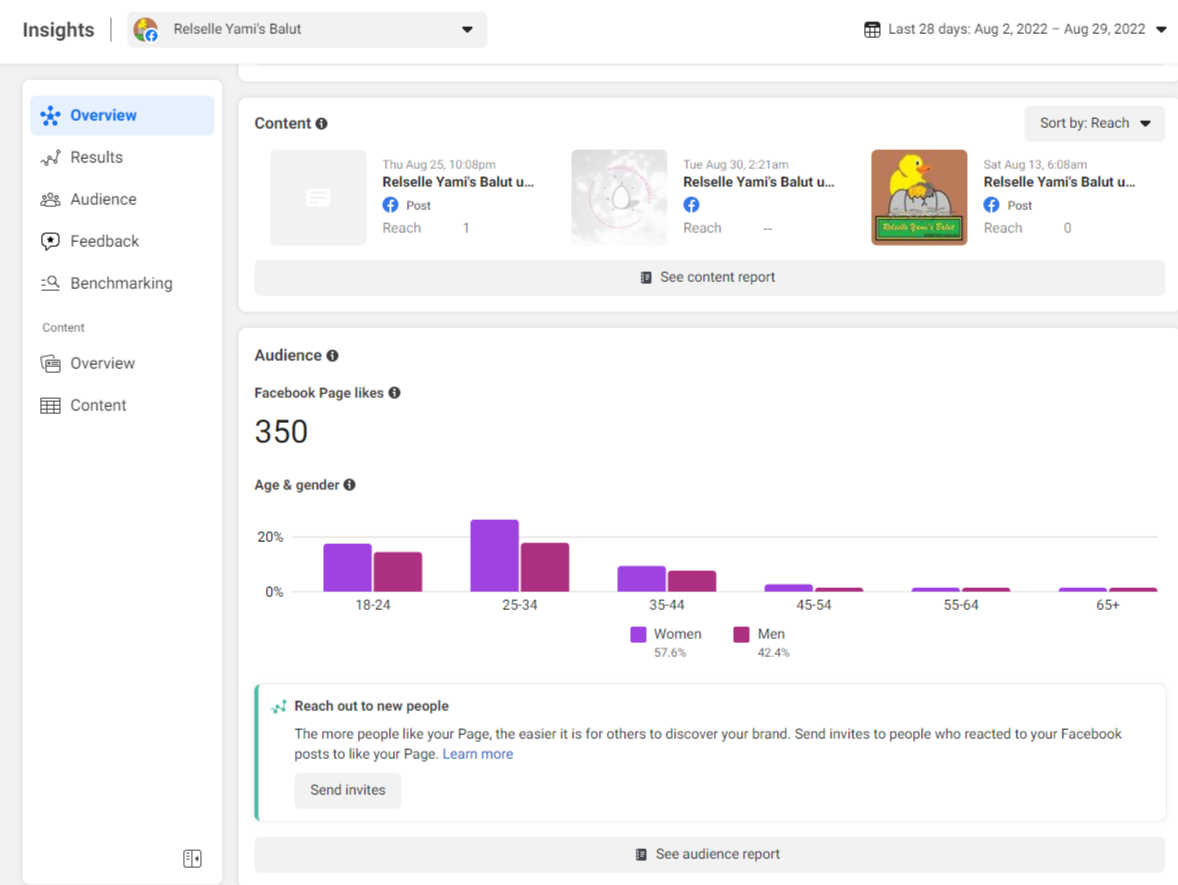Open the Benchmarking section in the sidebar
1178x885 pixels.
(x=121, y=283)
